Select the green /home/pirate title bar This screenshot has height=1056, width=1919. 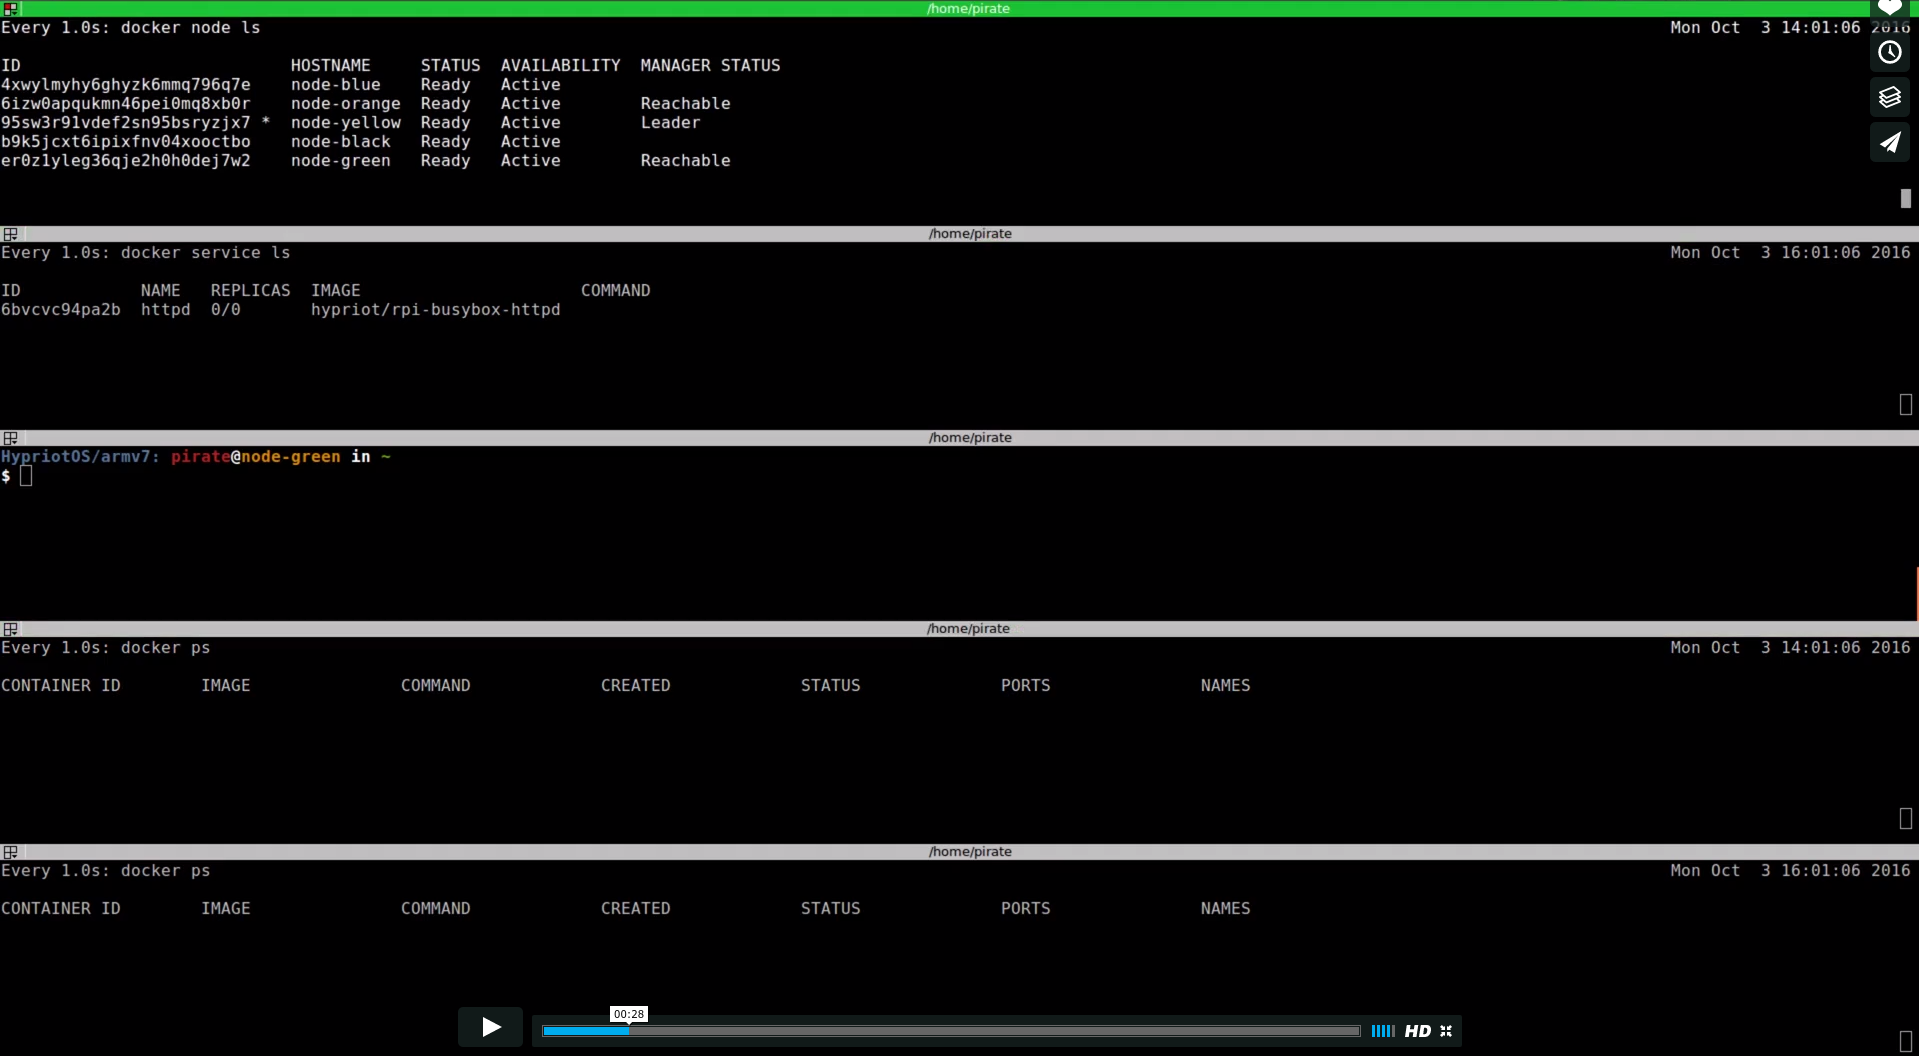point(968,8)
